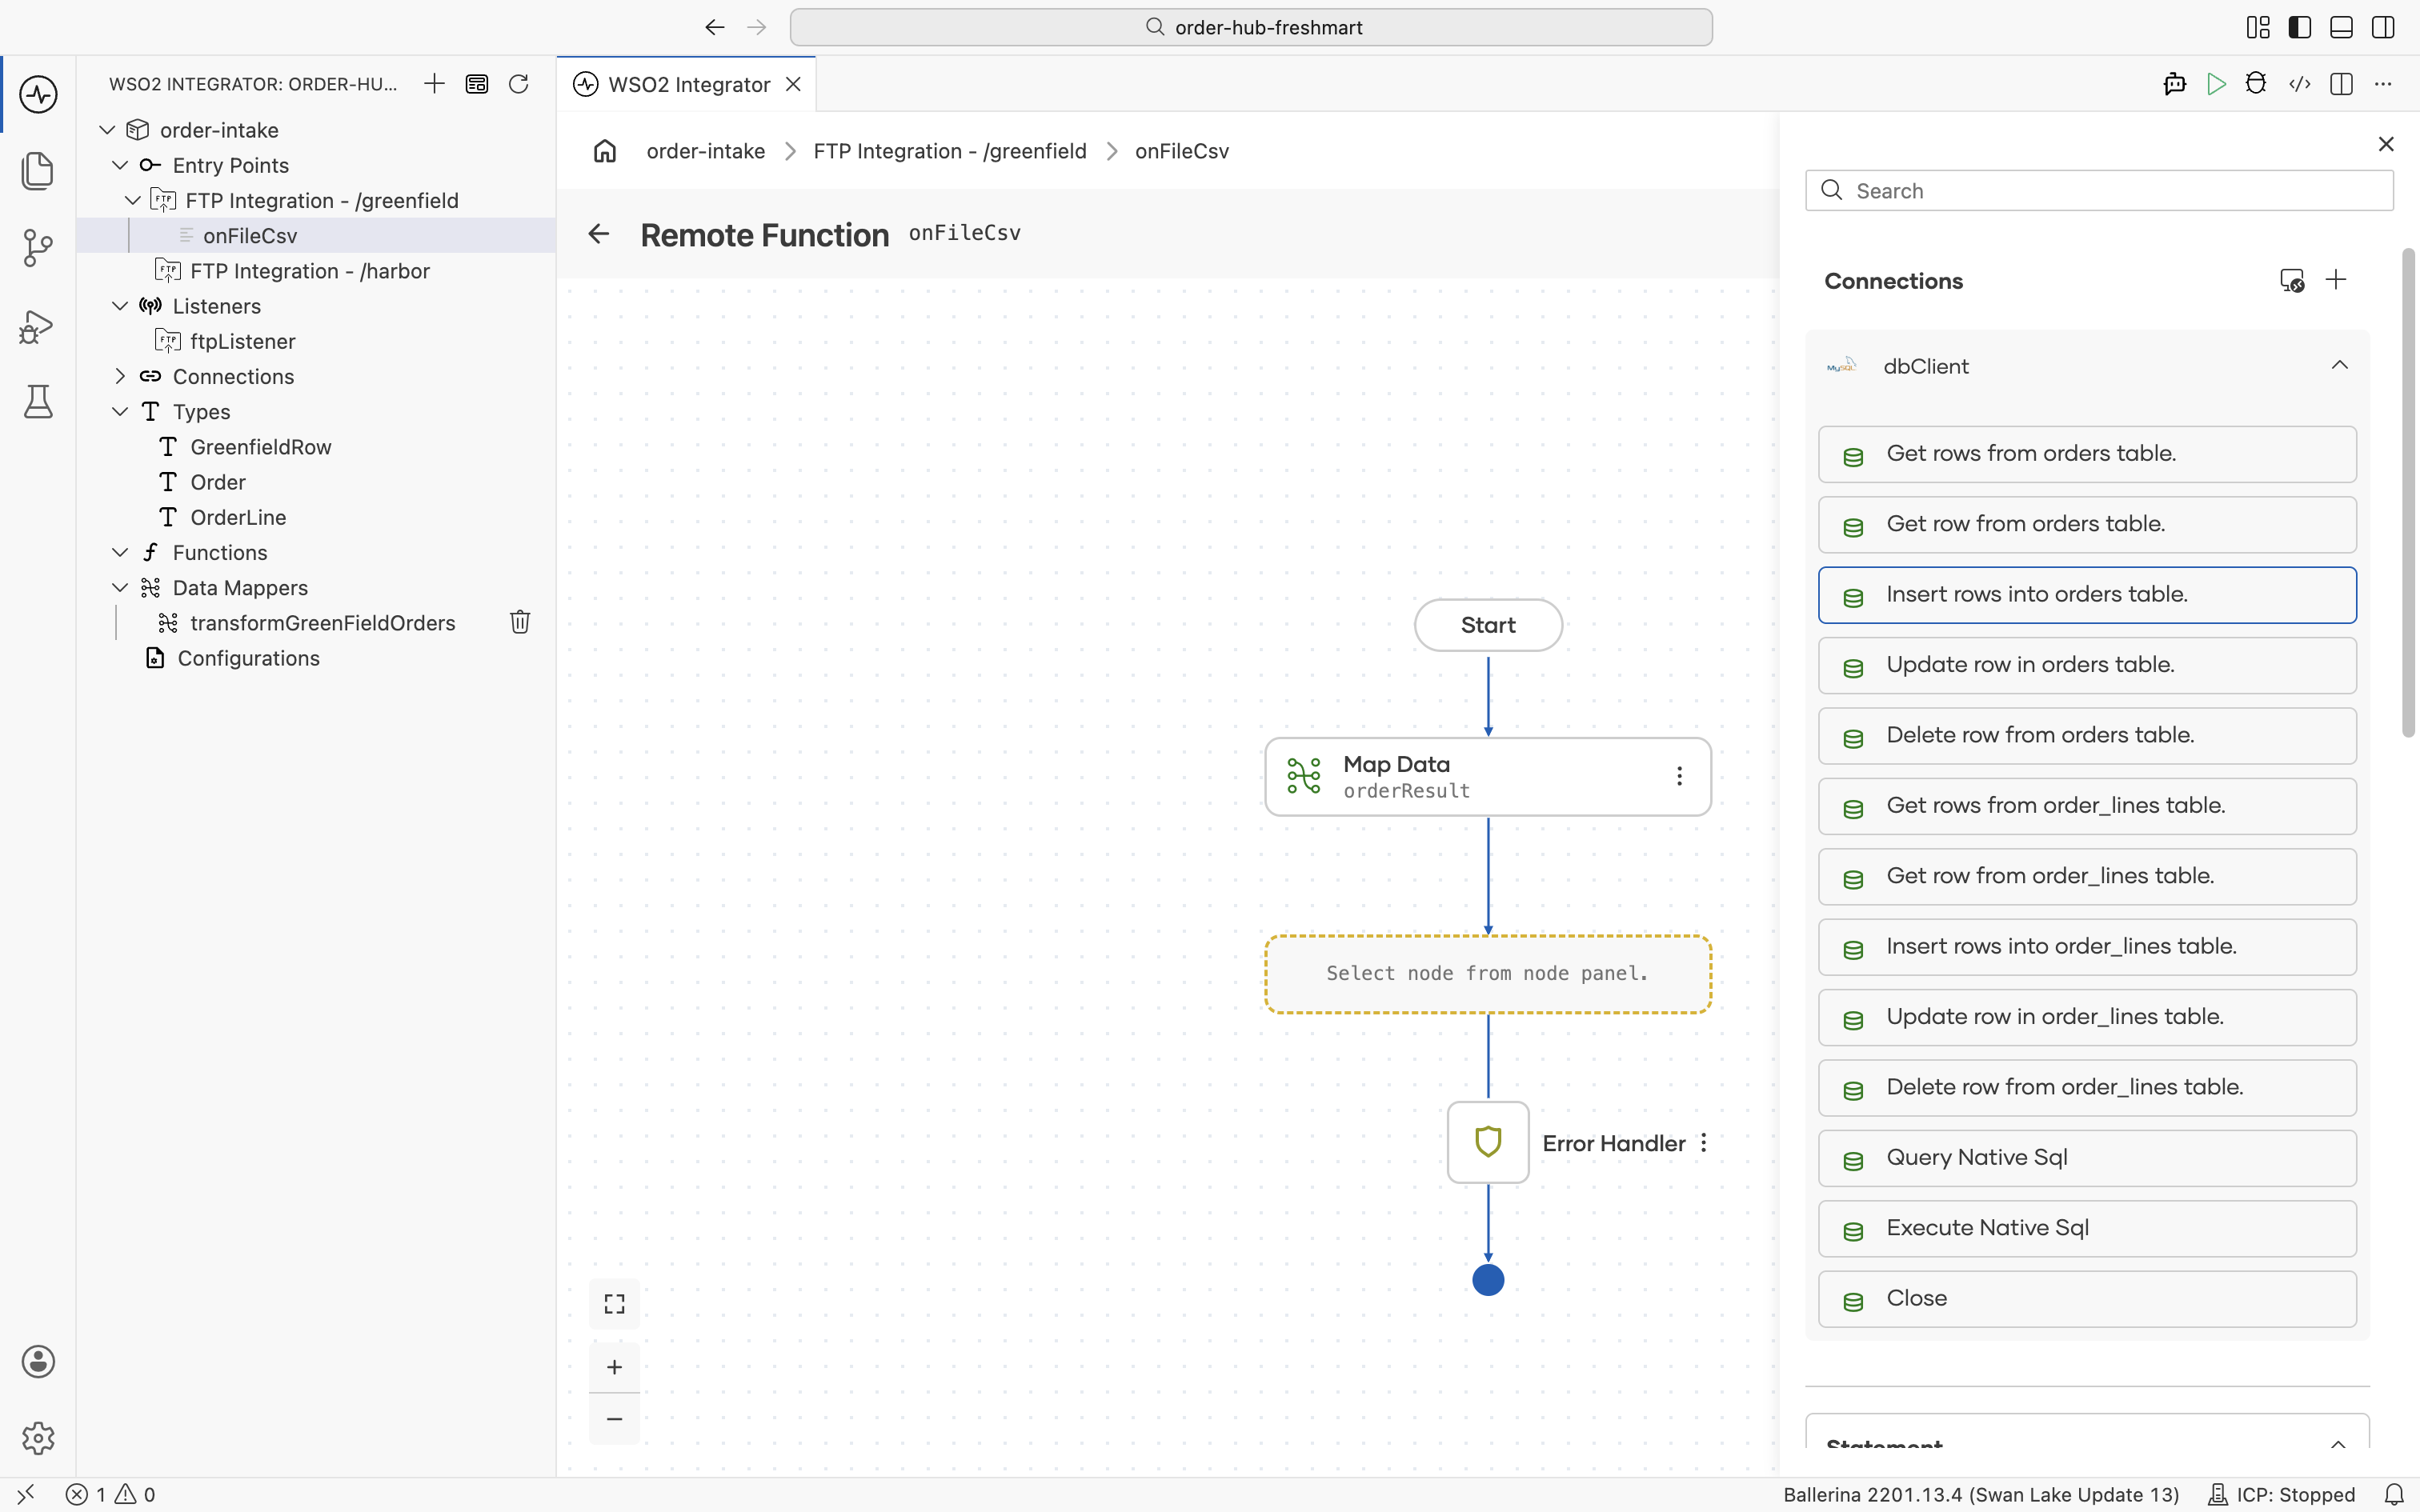Click the order-intake breadcrumb link
The height and width of the screenshot is (1512, 2420).
click(705, 151)
